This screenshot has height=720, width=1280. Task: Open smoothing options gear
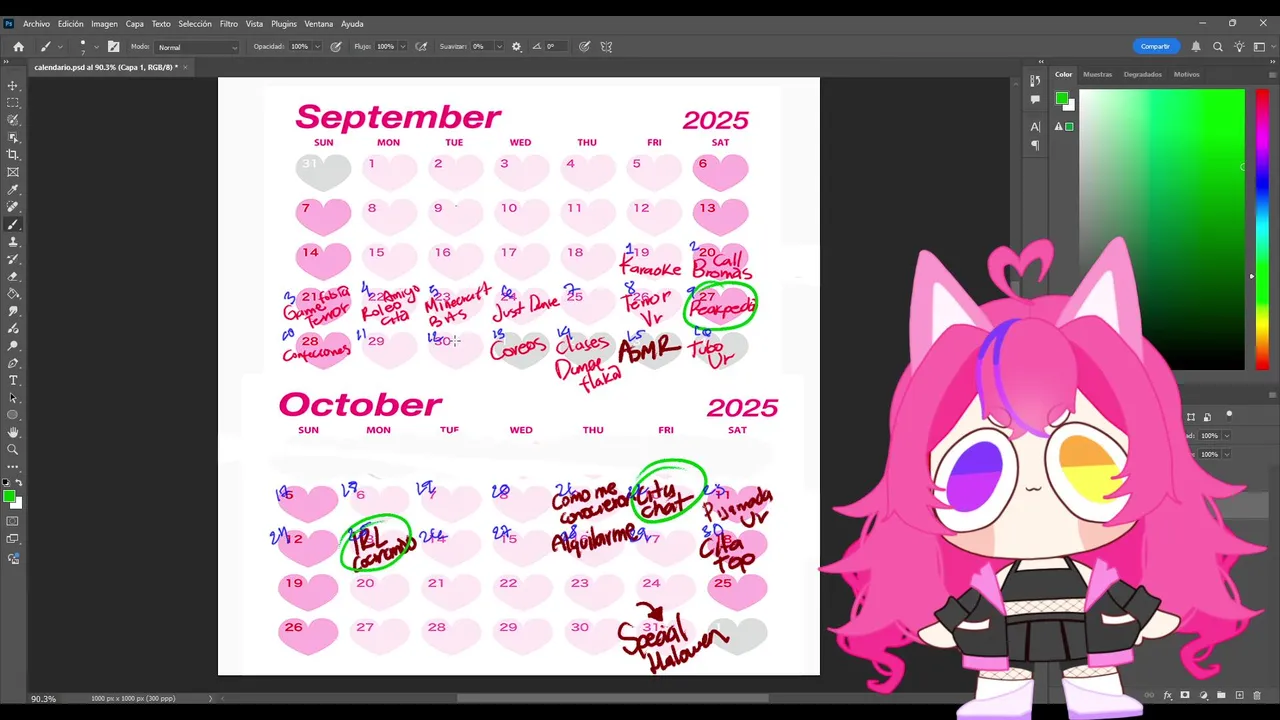point(516,46)
